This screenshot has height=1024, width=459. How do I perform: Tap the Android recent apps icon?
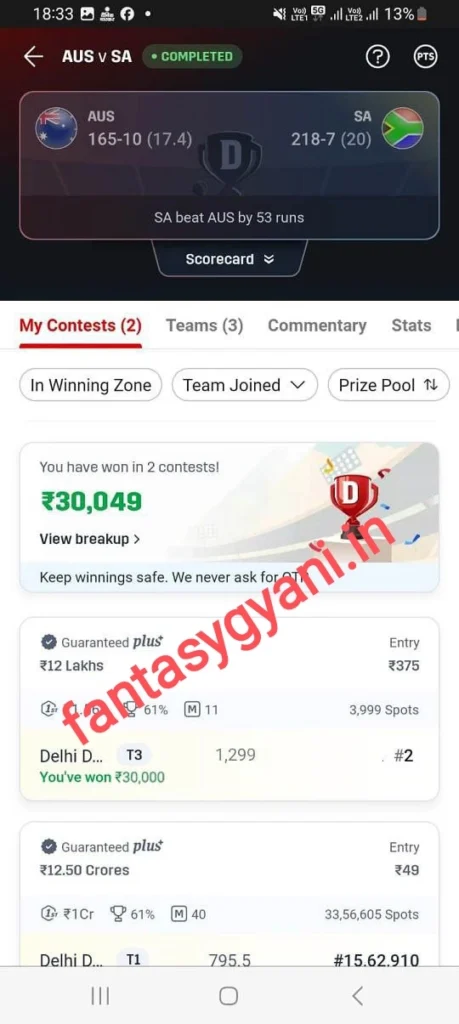(x=100, y=995)
